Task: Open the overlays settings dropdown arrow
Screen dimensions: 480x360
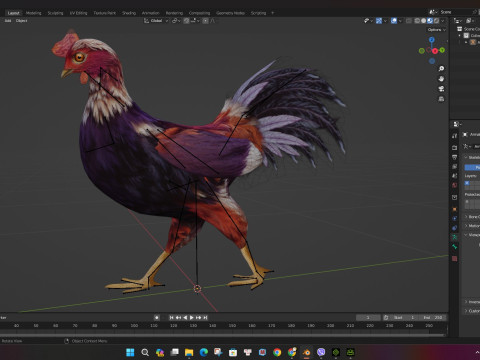Action: 400,21
